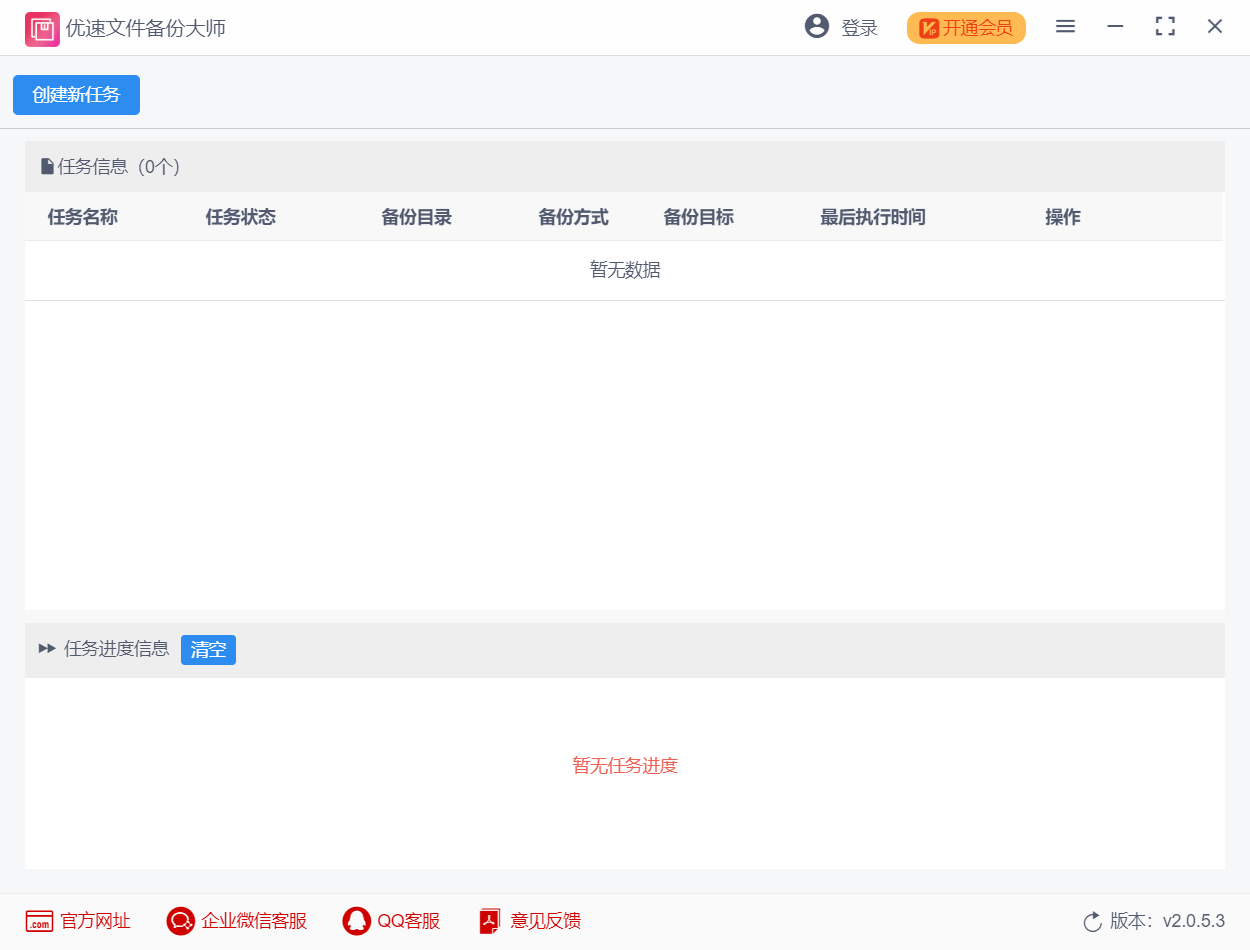Click the 任务名称 column header
The width and height of the screenshot is (1250, 950).
point(83,217)
